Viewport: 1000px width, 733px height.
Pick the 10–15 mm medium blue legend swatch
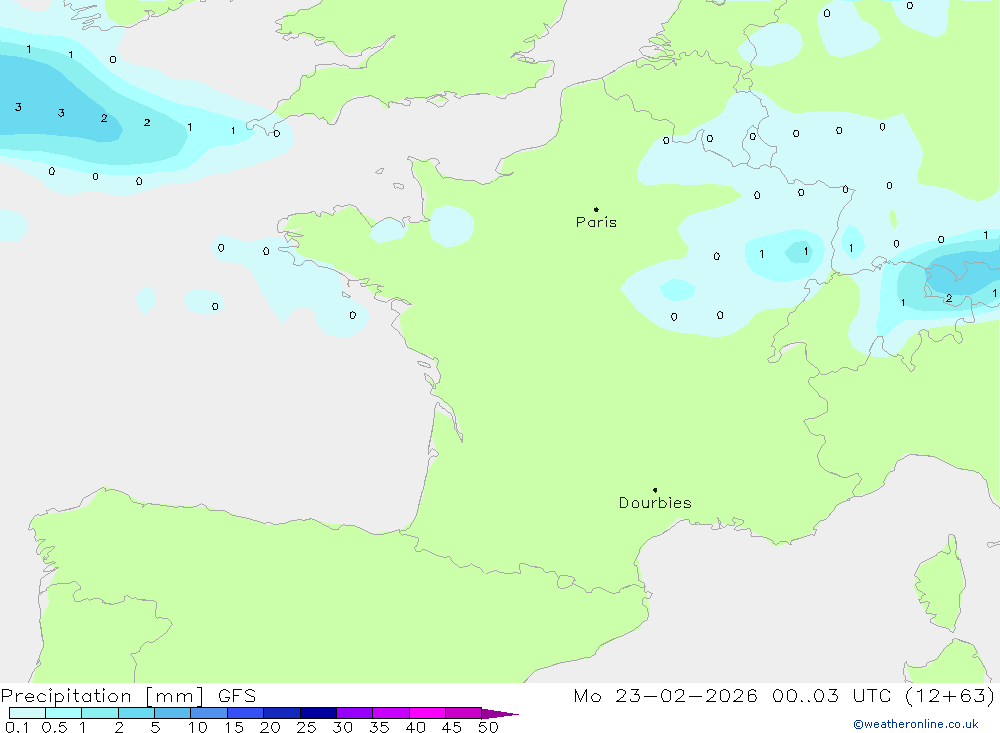(x=209, y=713)
